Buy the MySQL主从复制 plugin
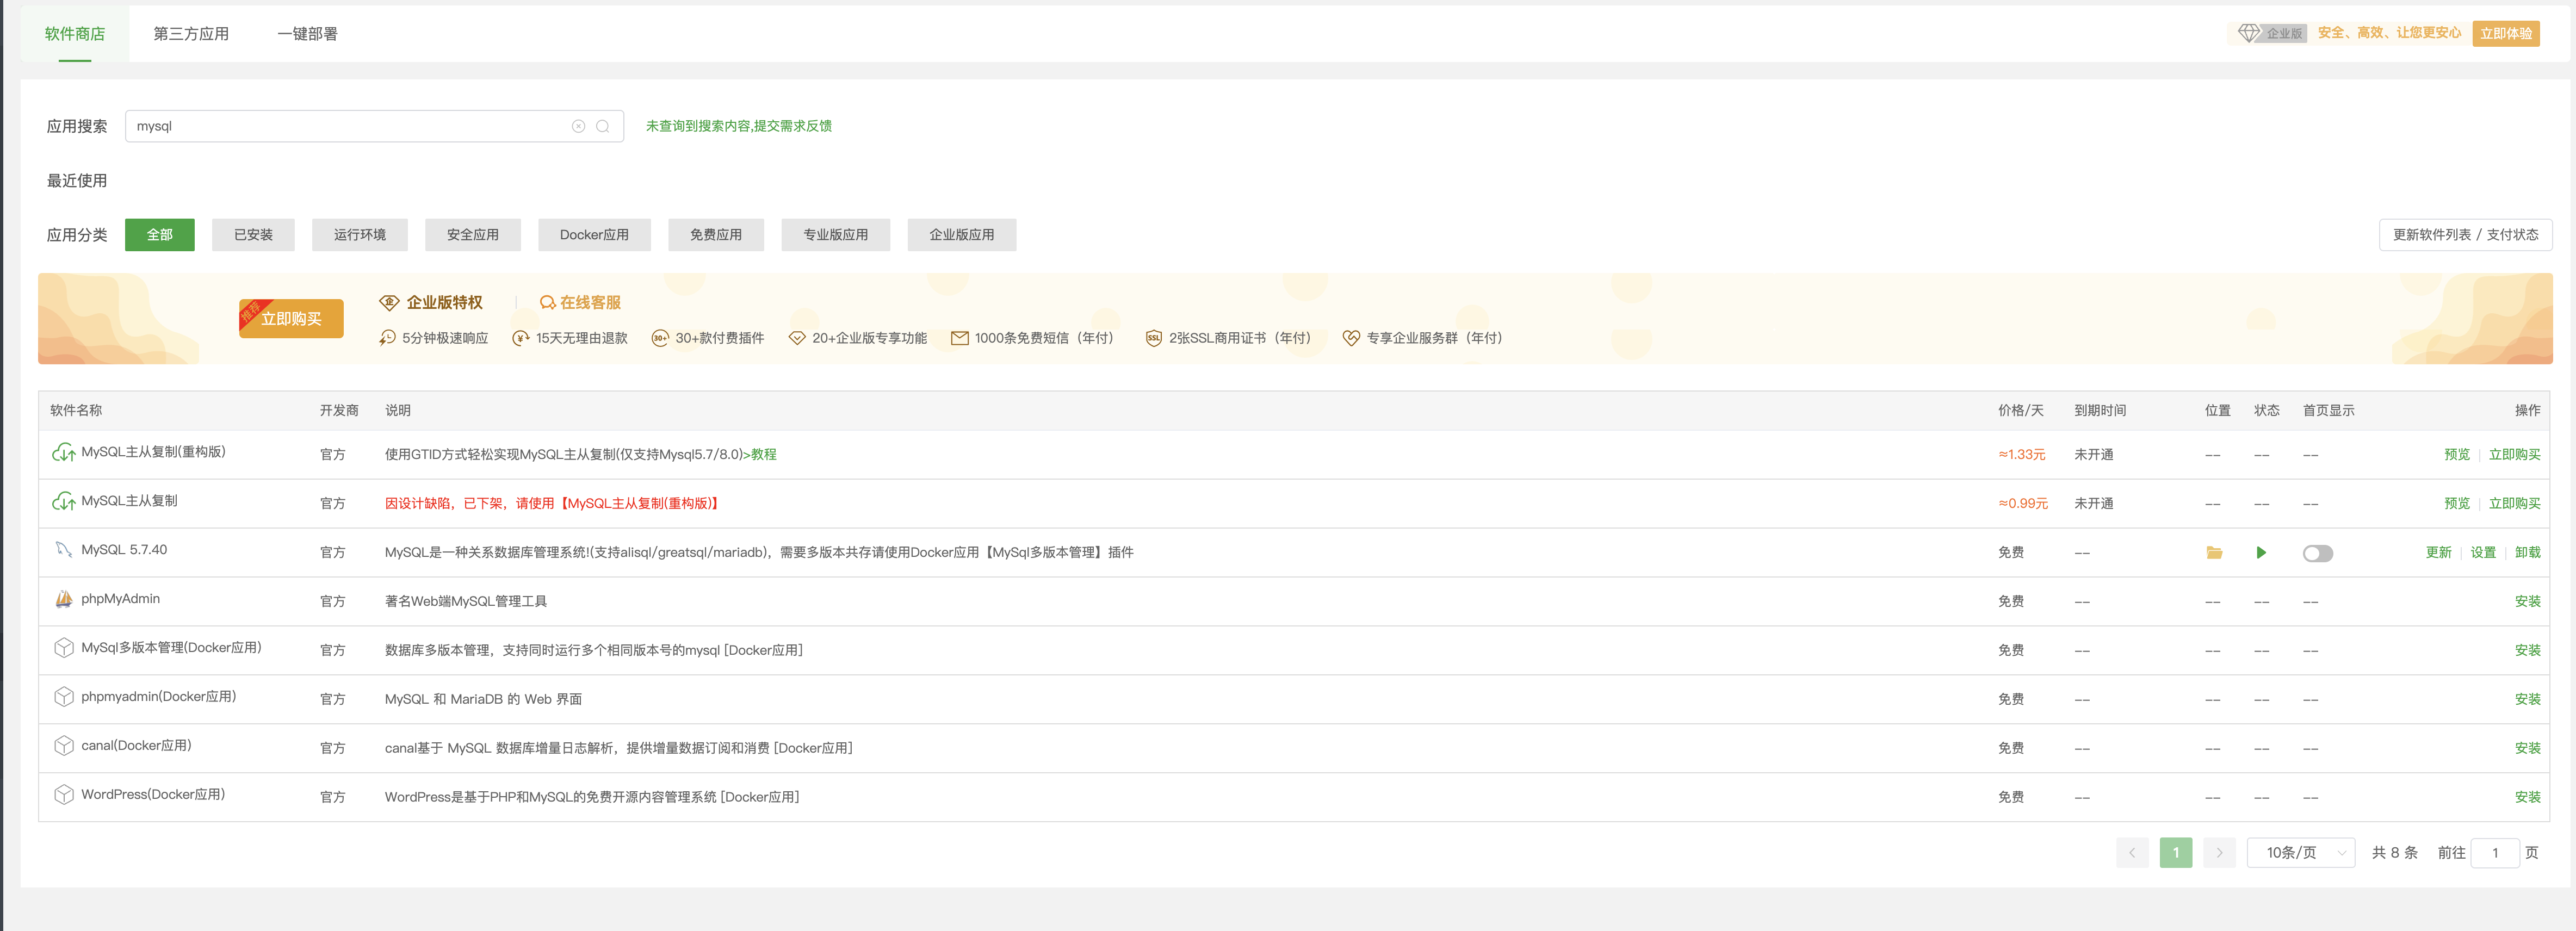Viewport: 2576px width, 931px height. click(x=2514, y=503)
